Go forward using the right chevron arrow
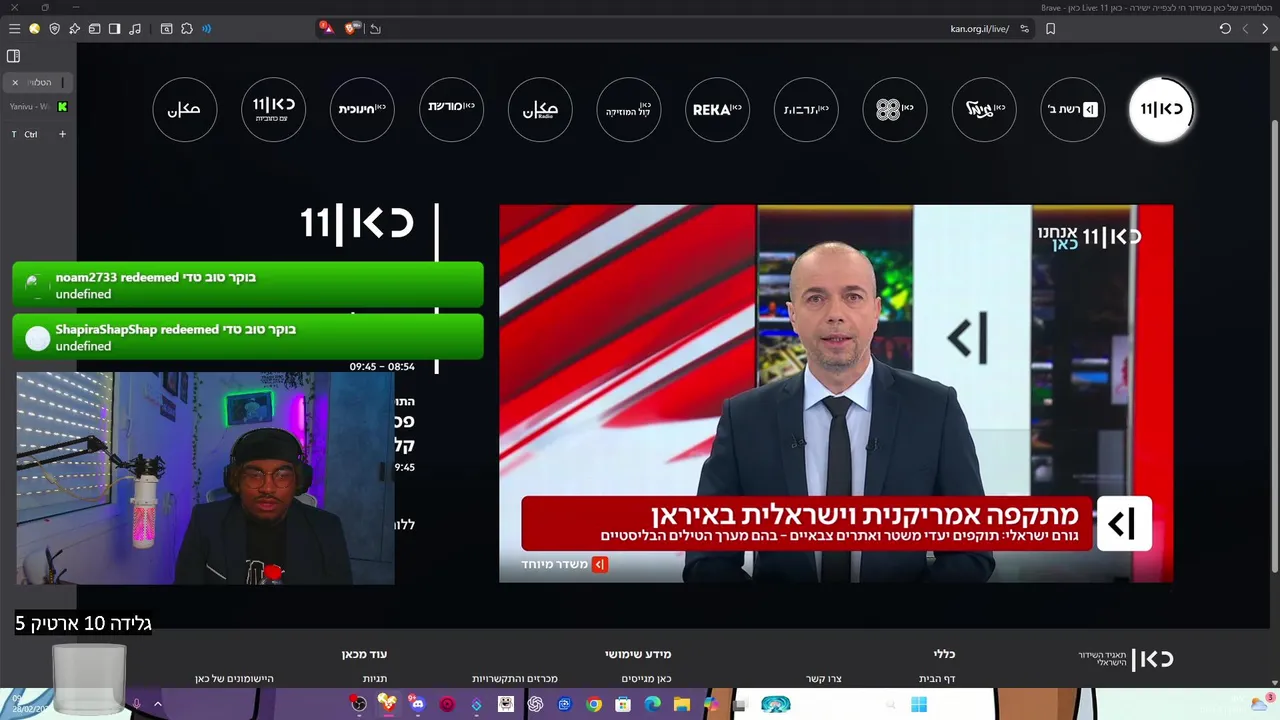The image size is (1280, 720). click(x=1265, y=29)
